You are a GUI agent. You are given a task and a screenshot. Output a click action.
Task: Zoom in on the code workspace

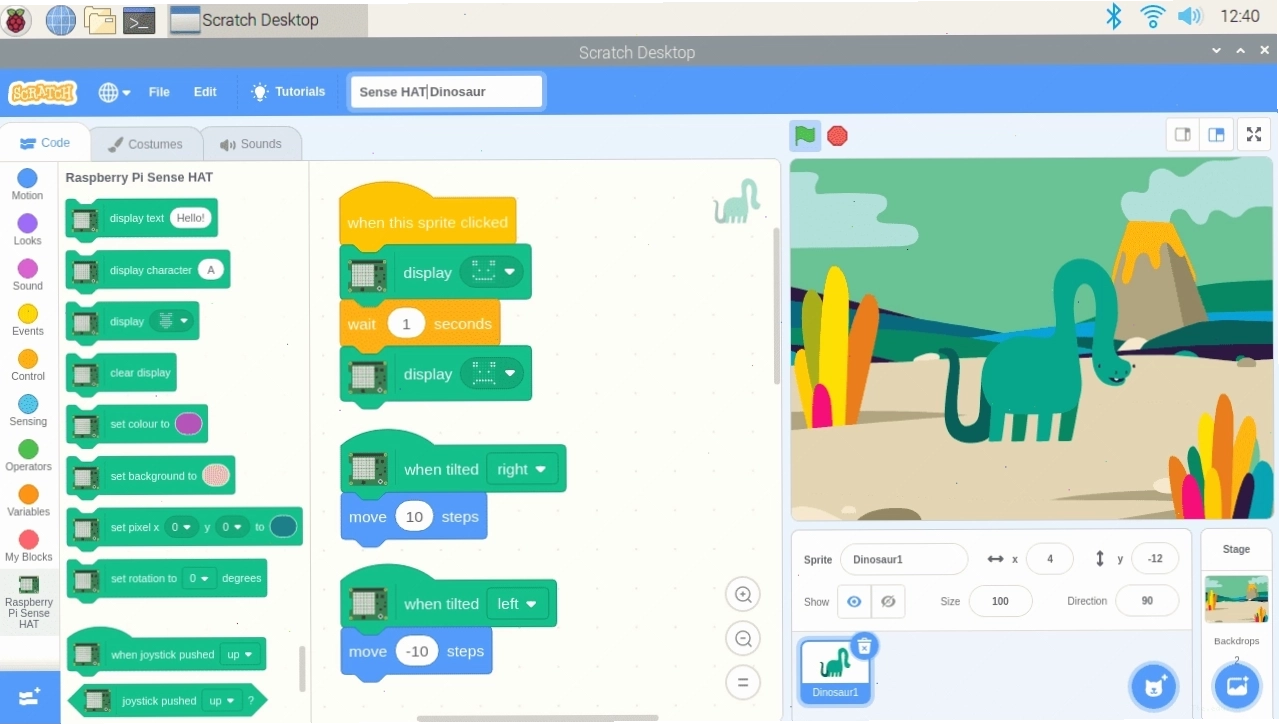point(743,595)
